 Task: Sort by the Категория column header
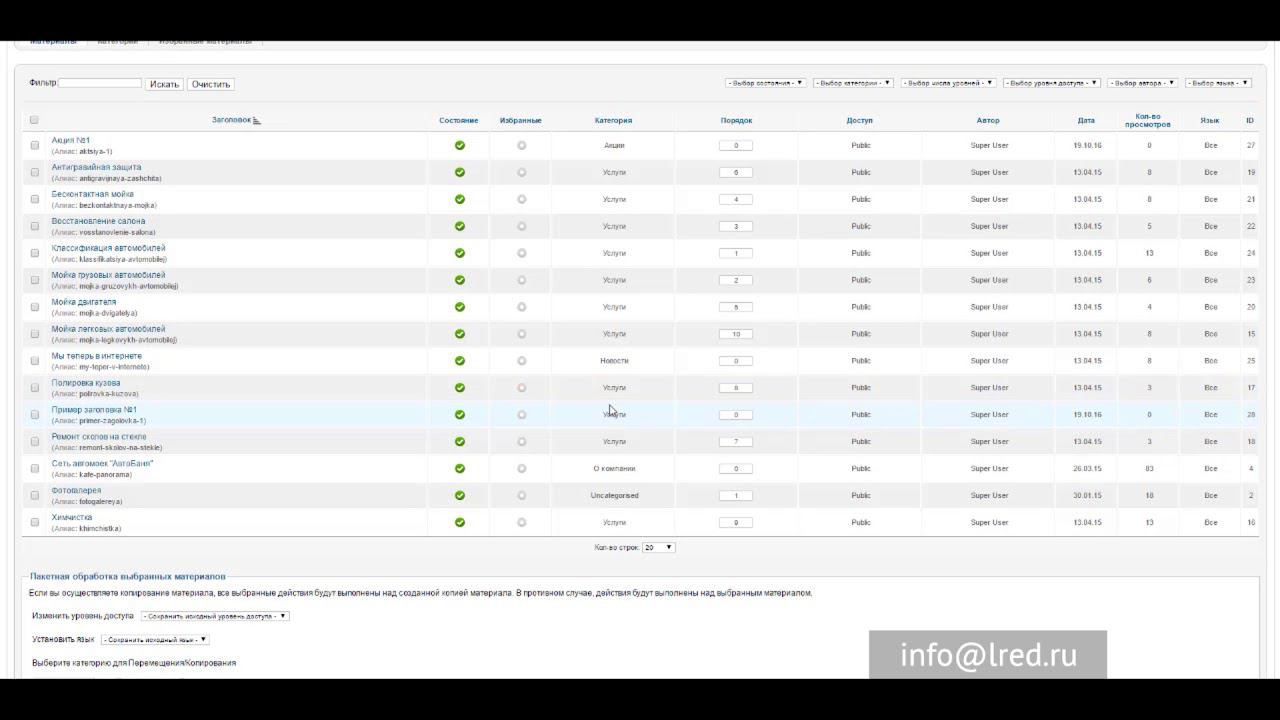click(x=613, y=120)
